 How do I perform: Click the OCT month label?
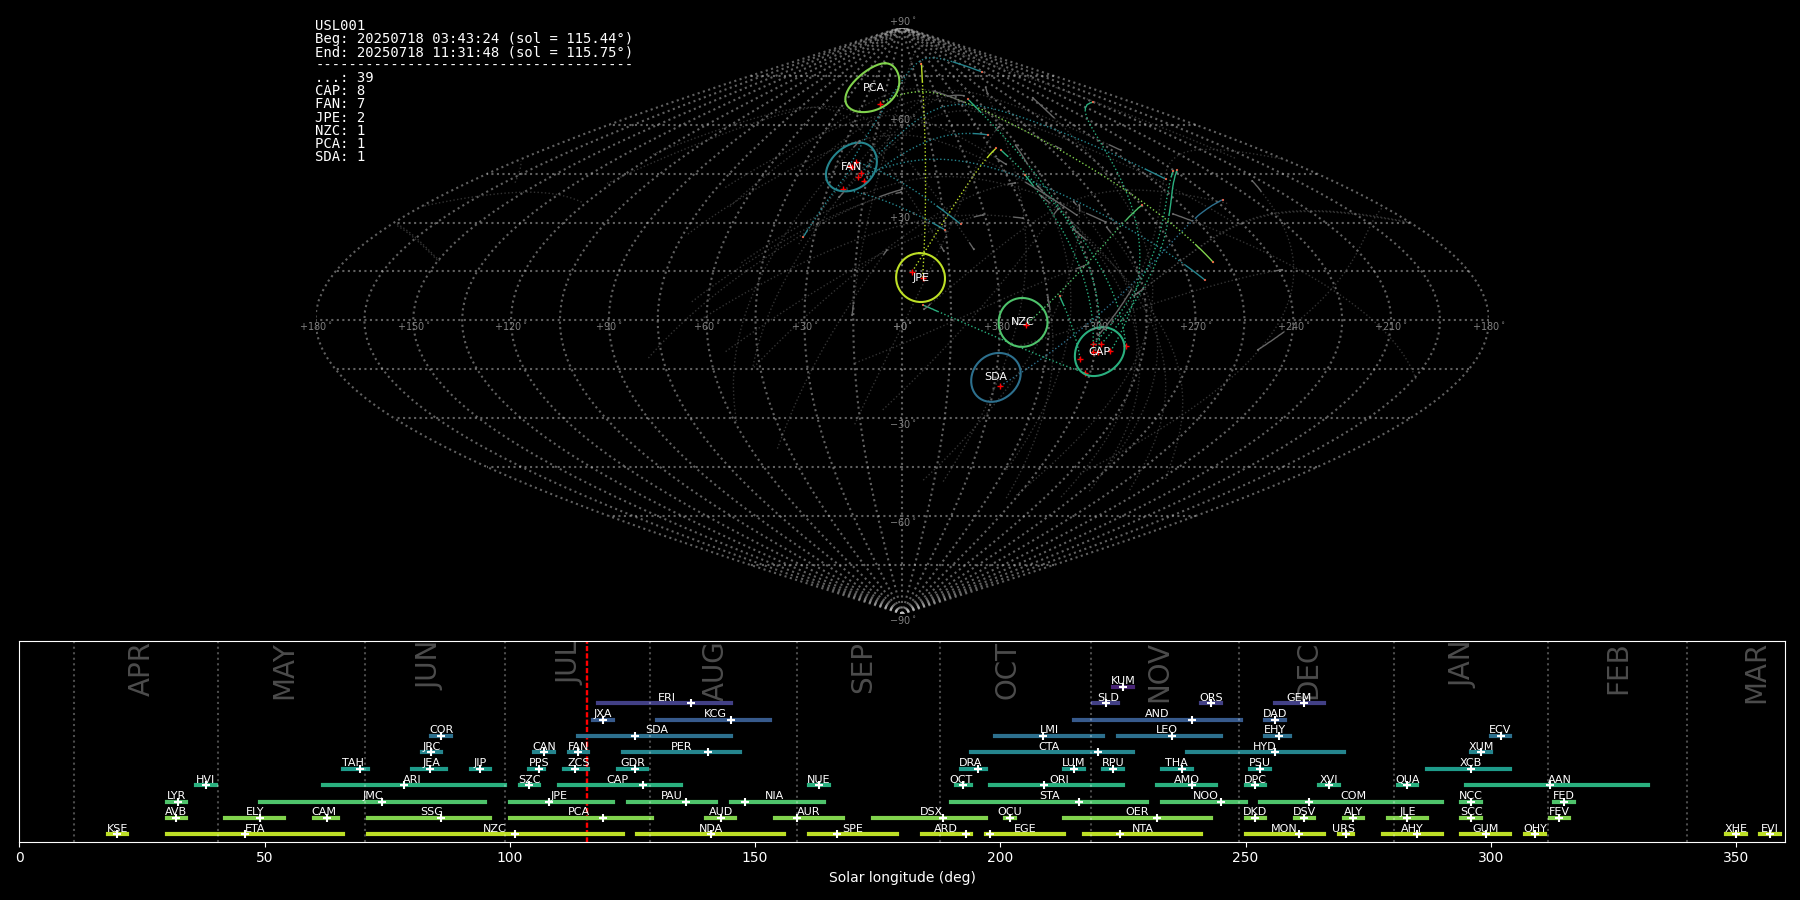coord(1006,672)
